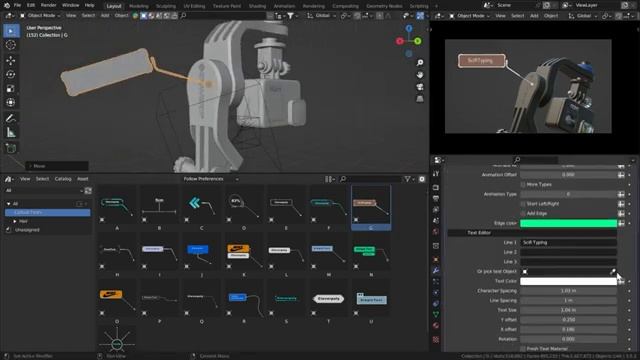
Task: Switch perspective/orthographic grid icon
Action: click(x=420, y=99)
